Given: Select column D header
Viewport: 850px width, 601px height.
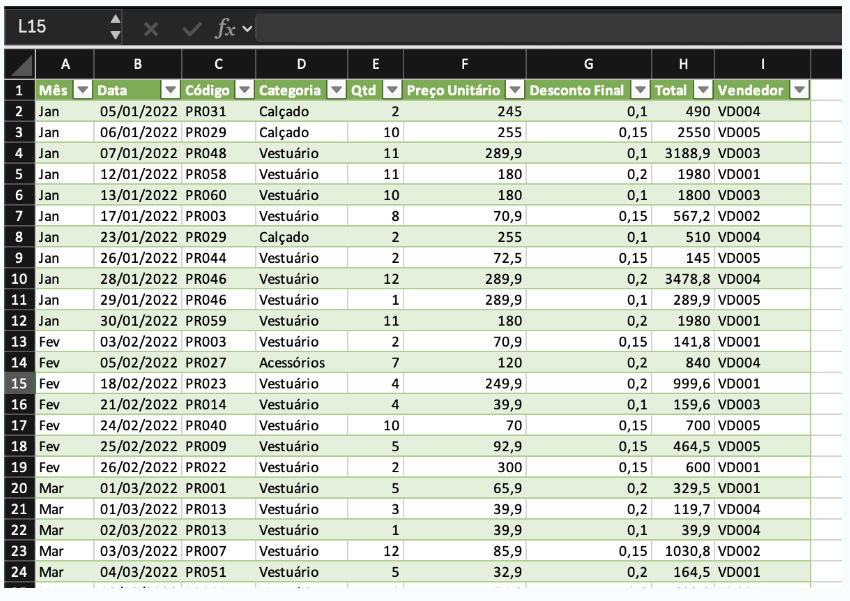Looking at the screenshot, I should 301,64.
